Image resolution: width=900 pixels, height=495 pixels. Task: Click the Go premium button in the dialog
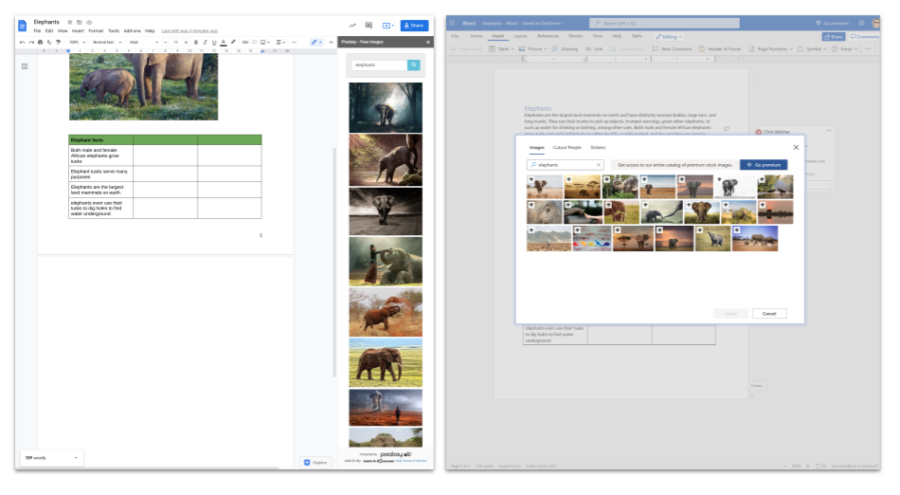(x=763, y=165)
